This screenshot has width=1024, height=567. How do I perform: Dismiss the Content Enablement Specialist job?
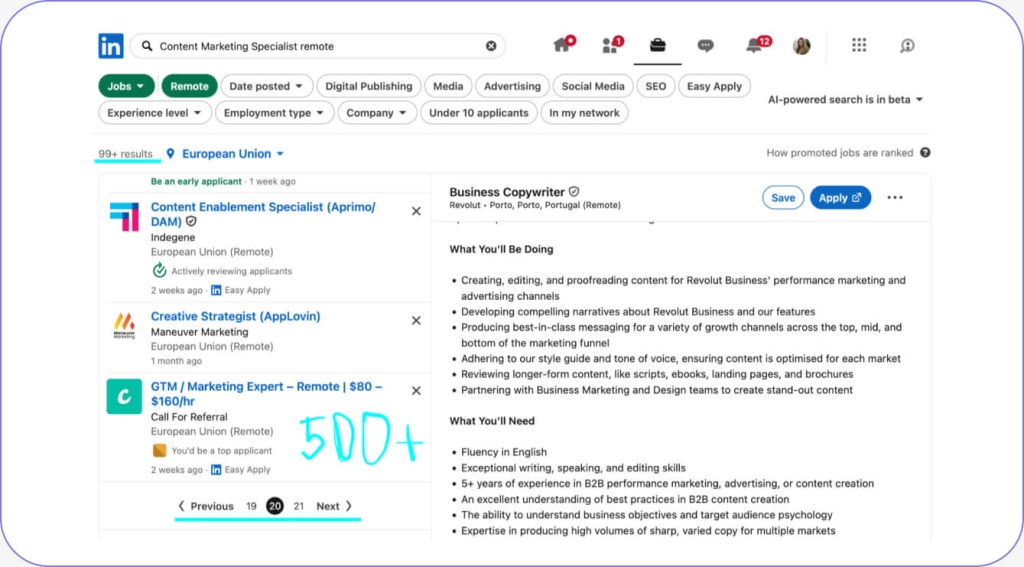416,211
